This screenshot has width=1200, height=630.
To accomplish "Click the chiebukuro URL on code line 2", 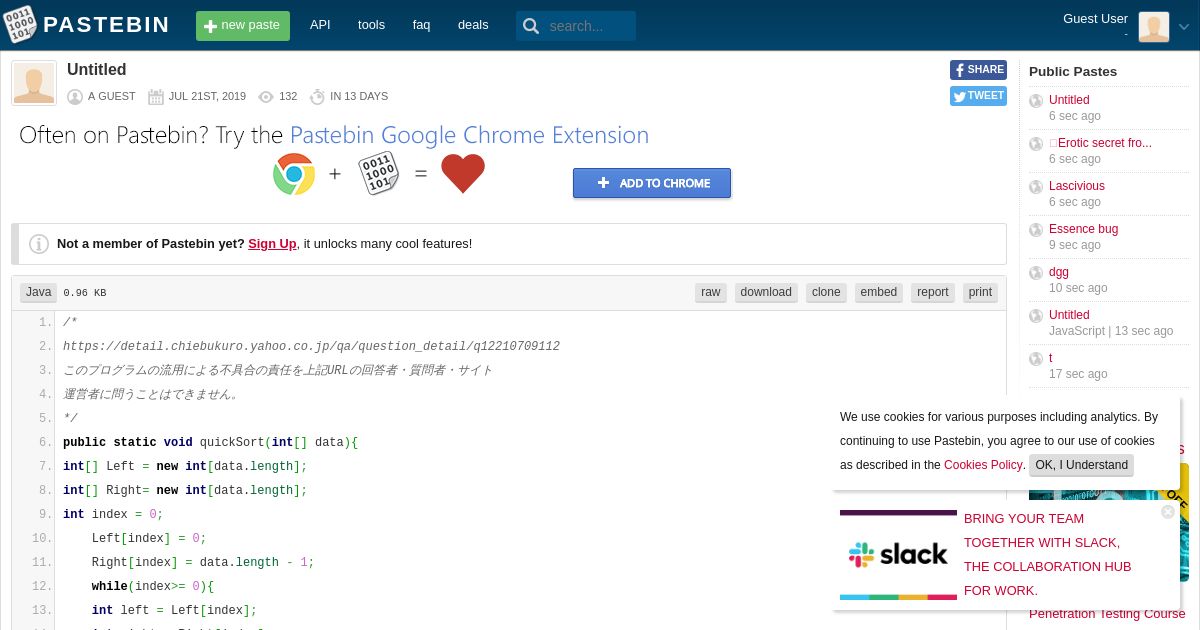I will [x=311, y=346].
